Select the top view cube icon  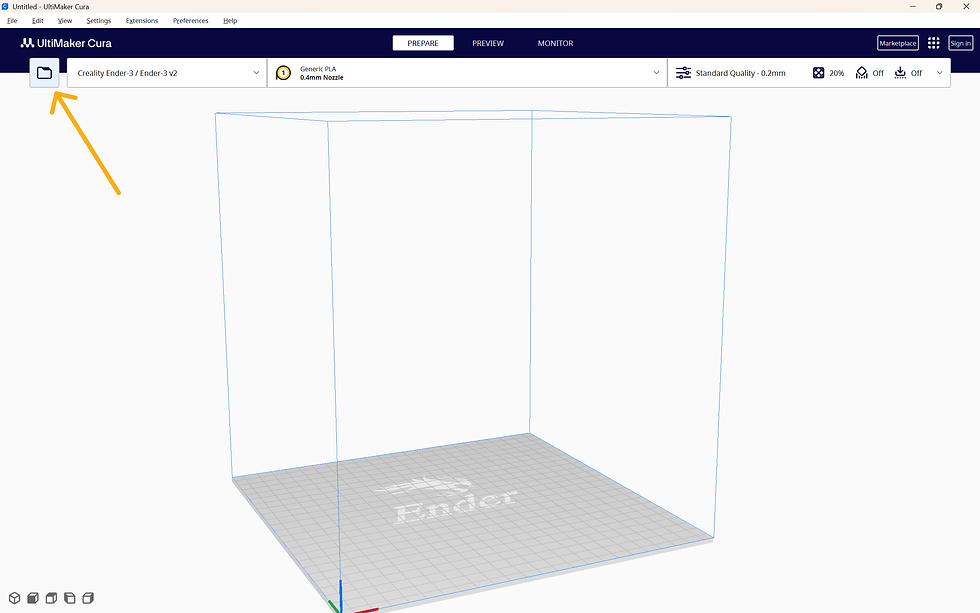(51, 597)
